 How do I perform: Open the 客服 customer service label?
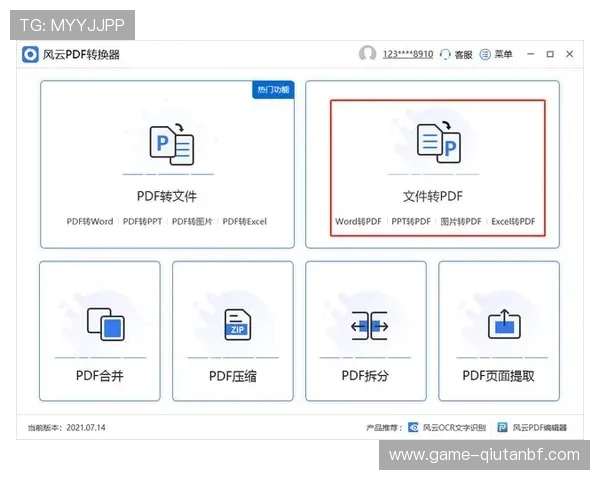click(463, 55)
